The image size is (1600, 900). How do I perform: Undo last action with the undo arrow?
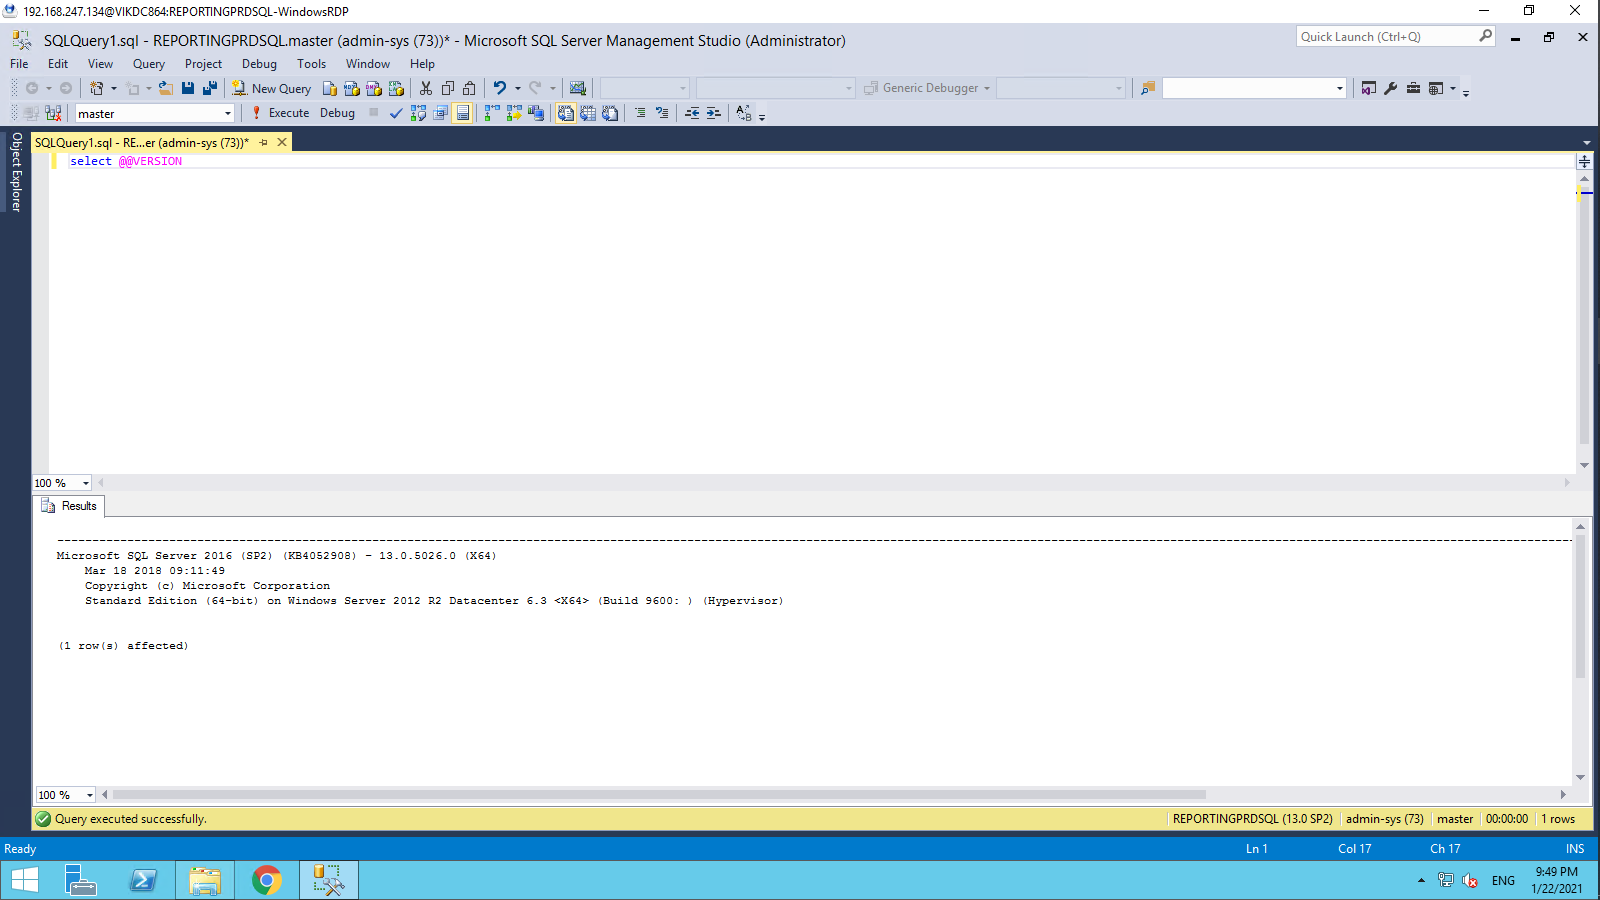499,88
